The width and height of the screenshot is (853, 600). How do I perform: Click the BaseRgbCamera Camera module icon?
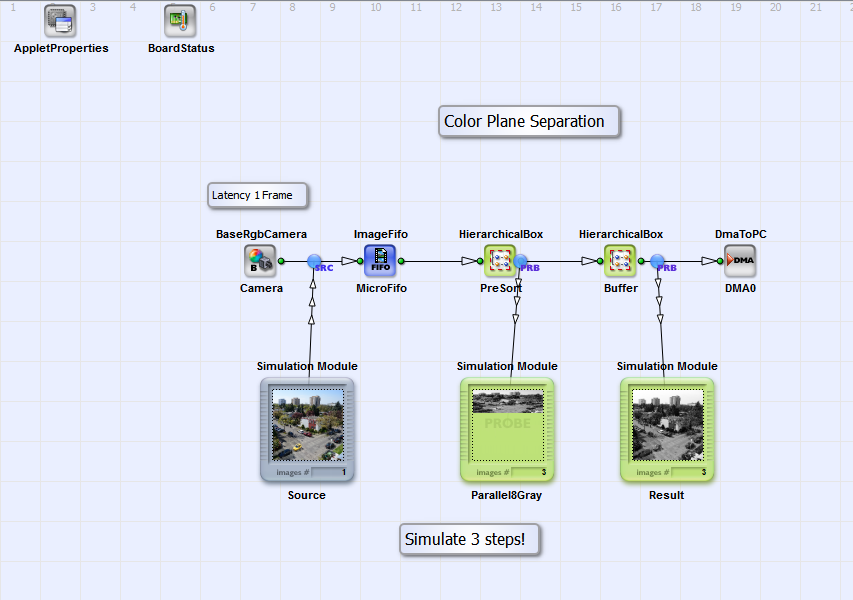click(x=260, y=261)
